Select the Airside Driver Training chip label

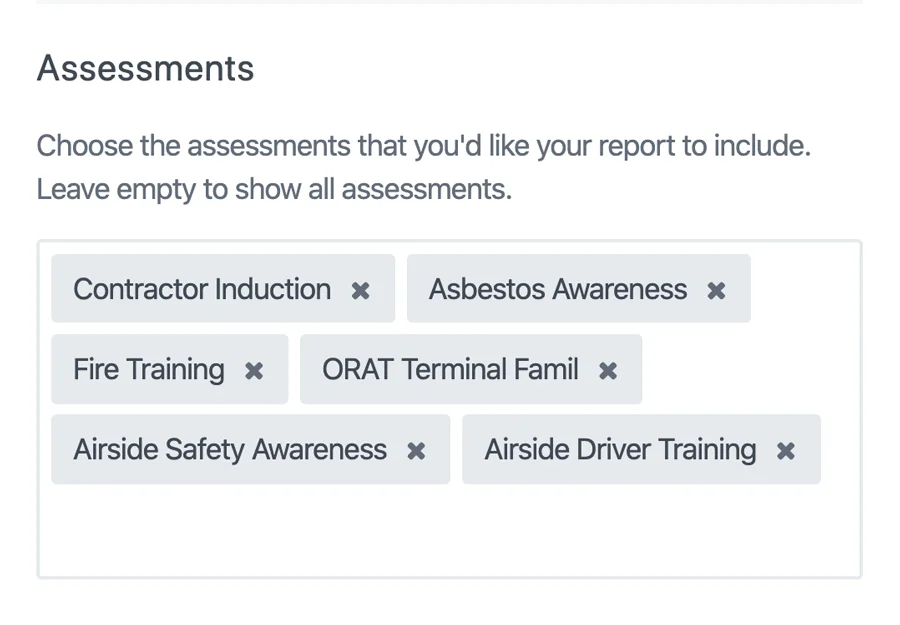(x=620, y=450)
